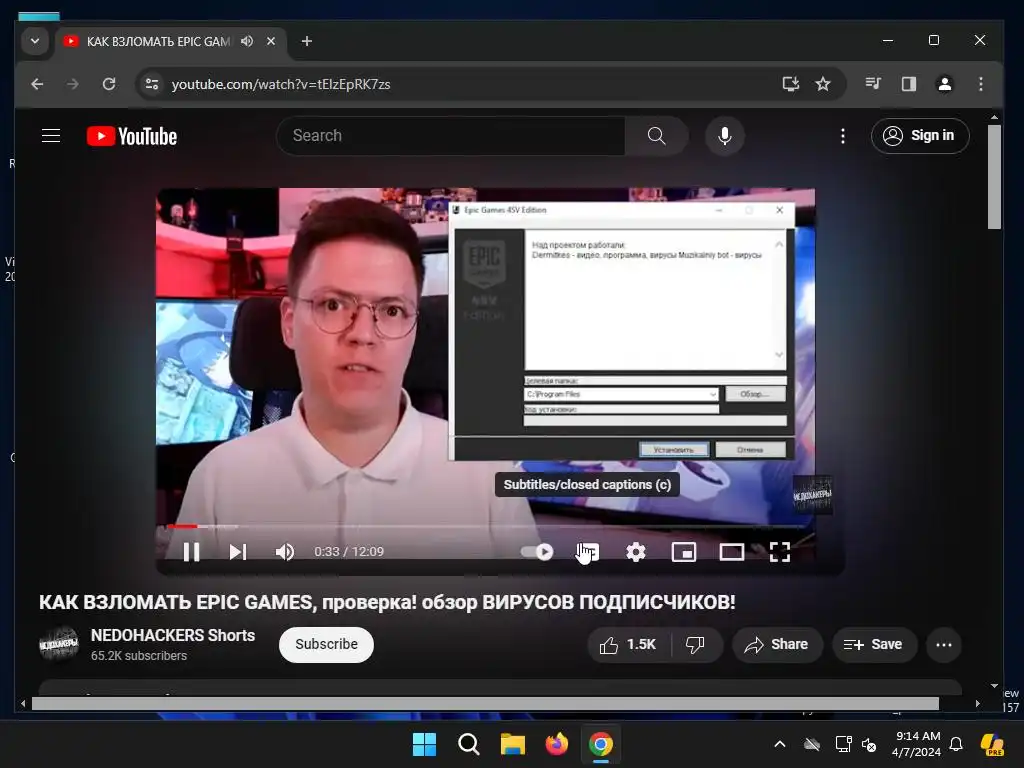1024x768 pixels.
Task: Pause the YouTube video
Action: [191, 552]
